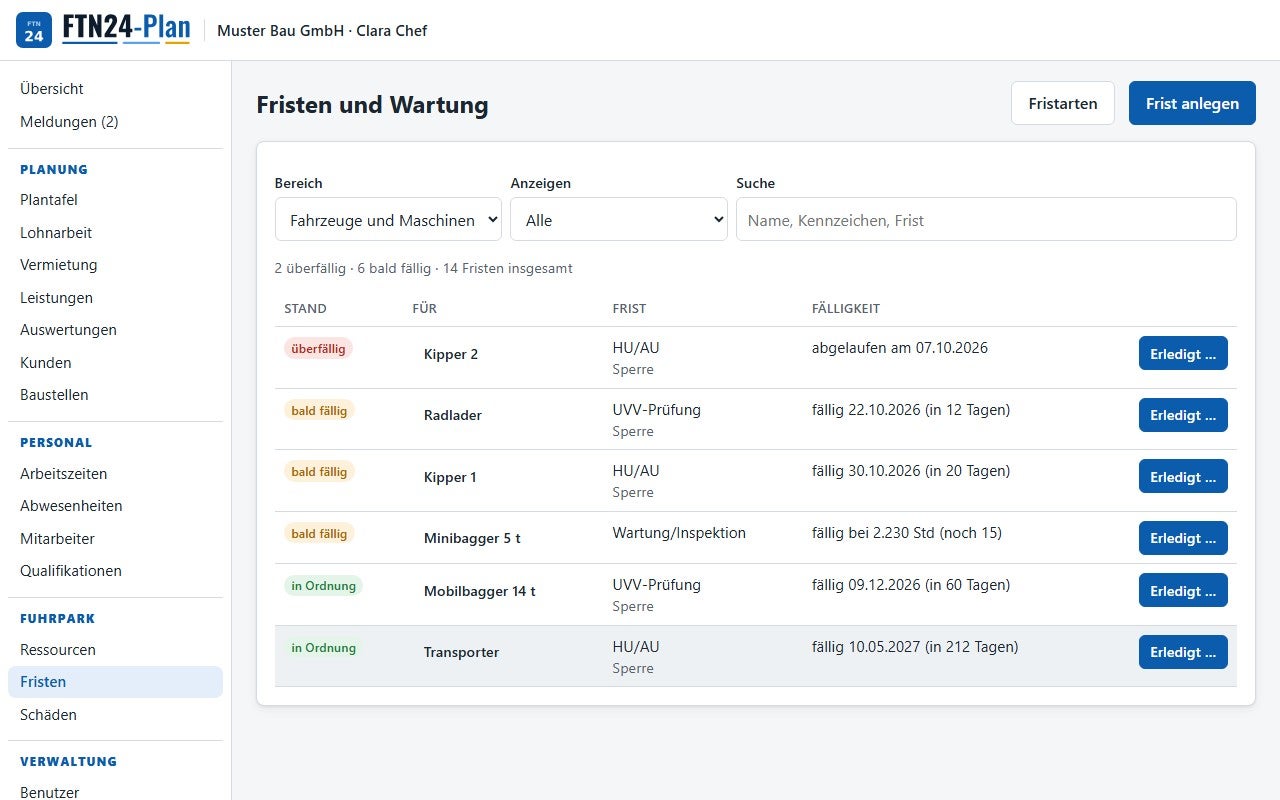Open the Fristarten button
This screenshot has height=800, width=1280.
tap(1063, 103)
